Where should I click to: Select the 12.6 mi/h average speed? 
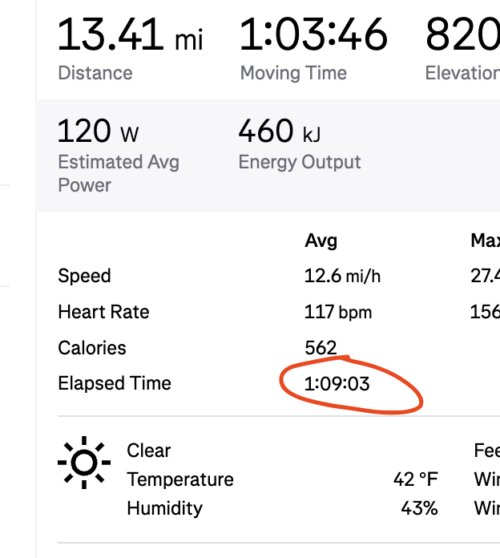coord(342,276)
